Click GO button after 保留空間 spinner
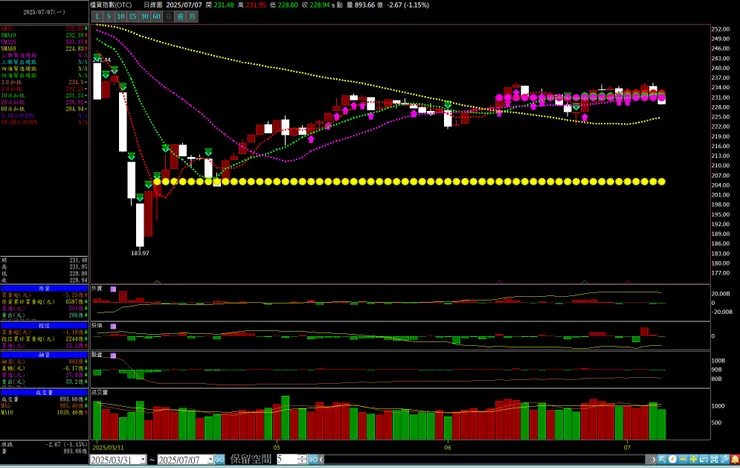 (x=313, y=459)
